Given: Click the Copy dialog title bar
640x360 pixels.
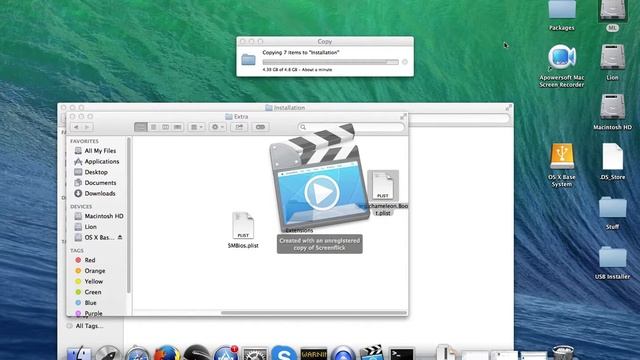Looking at the screenshot, I should [x=325, y=41].
